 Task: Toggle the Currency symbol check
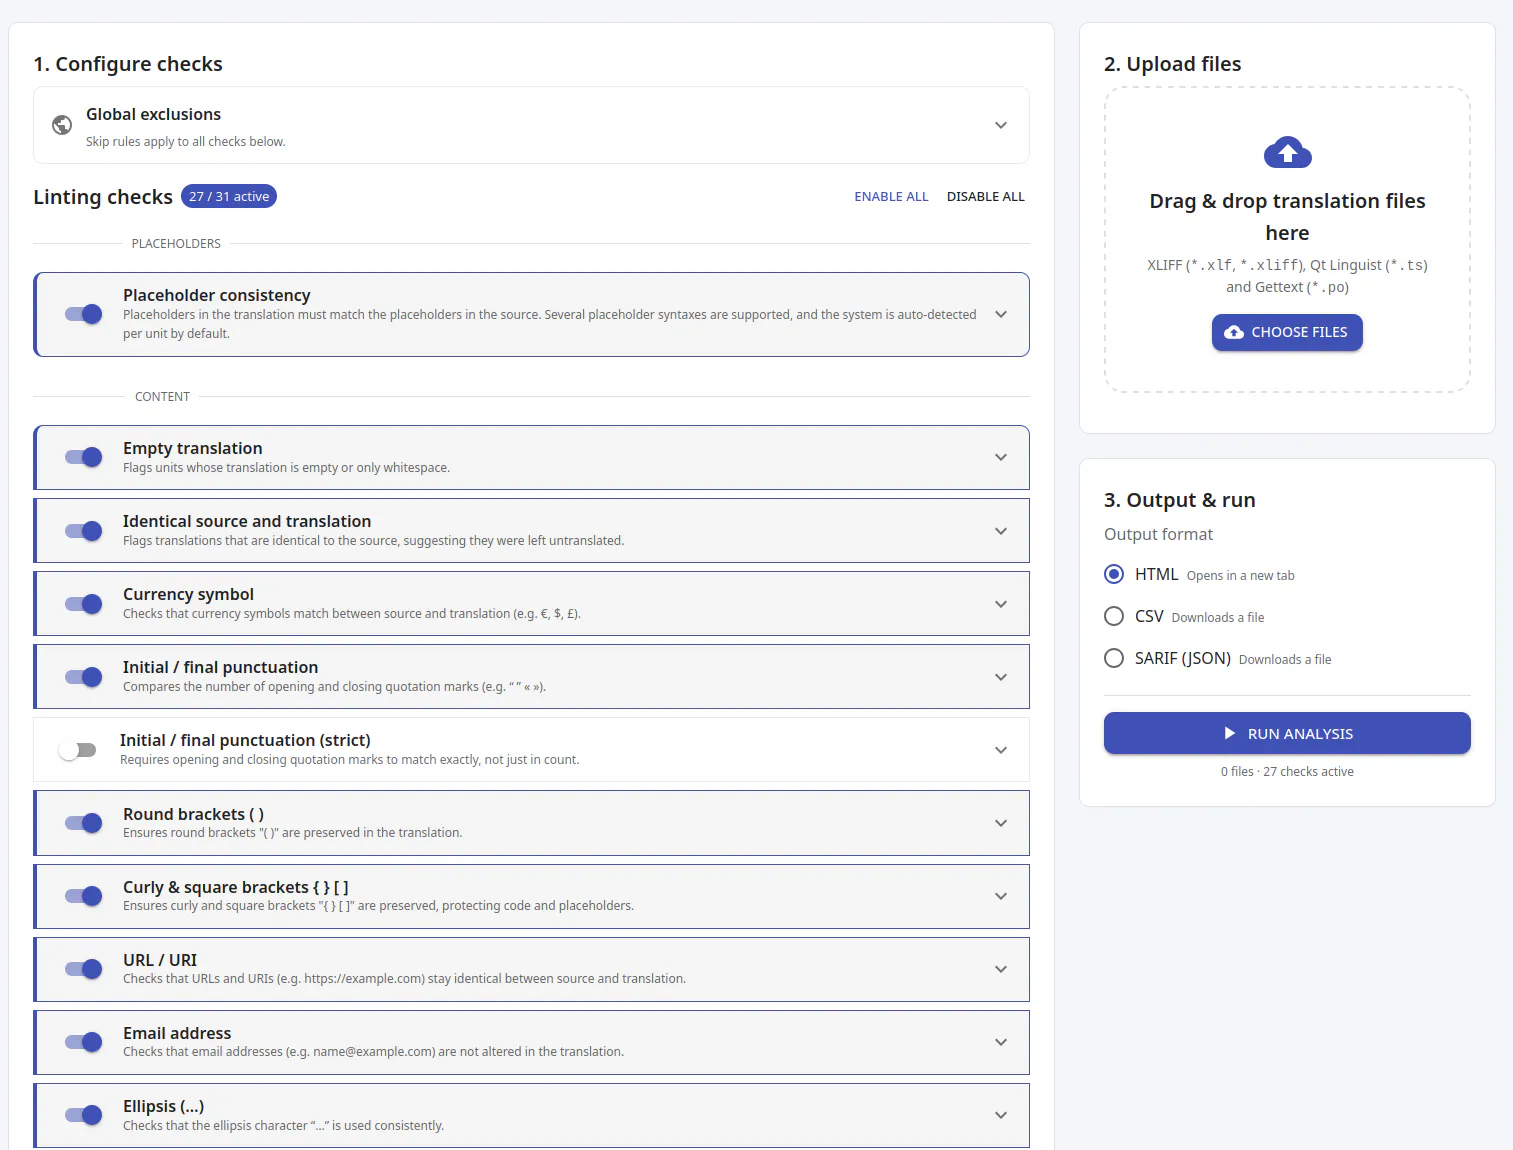point(84,604)
